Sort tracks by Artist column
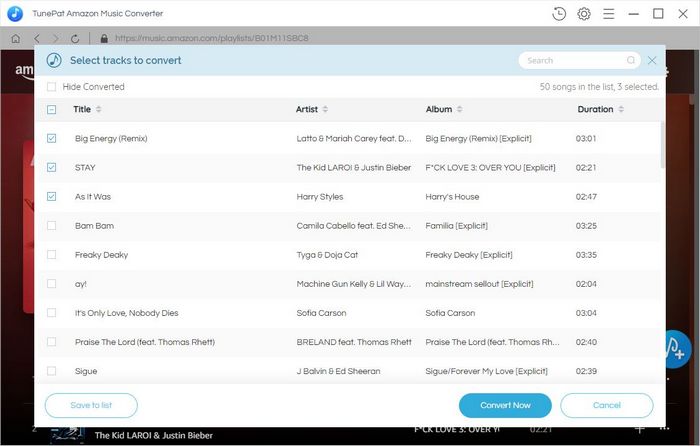700x446 pixels. coord(325,109)
